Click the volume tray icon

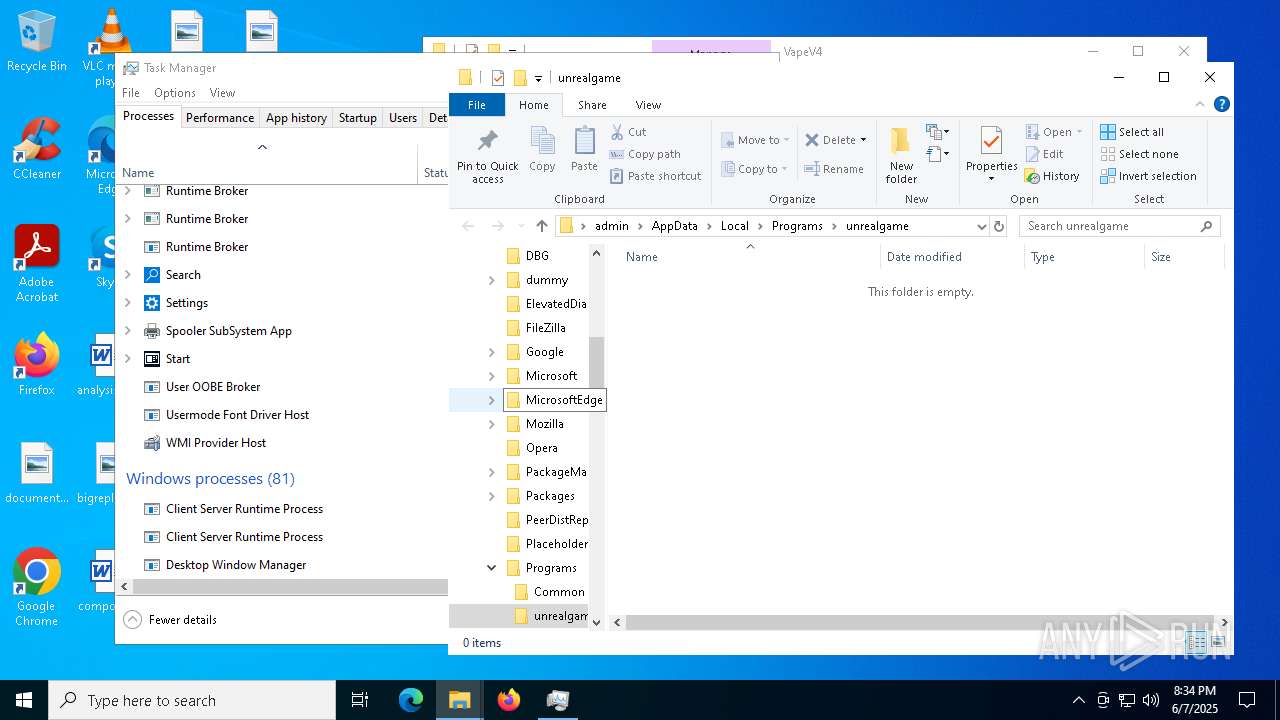[1150, 700]
